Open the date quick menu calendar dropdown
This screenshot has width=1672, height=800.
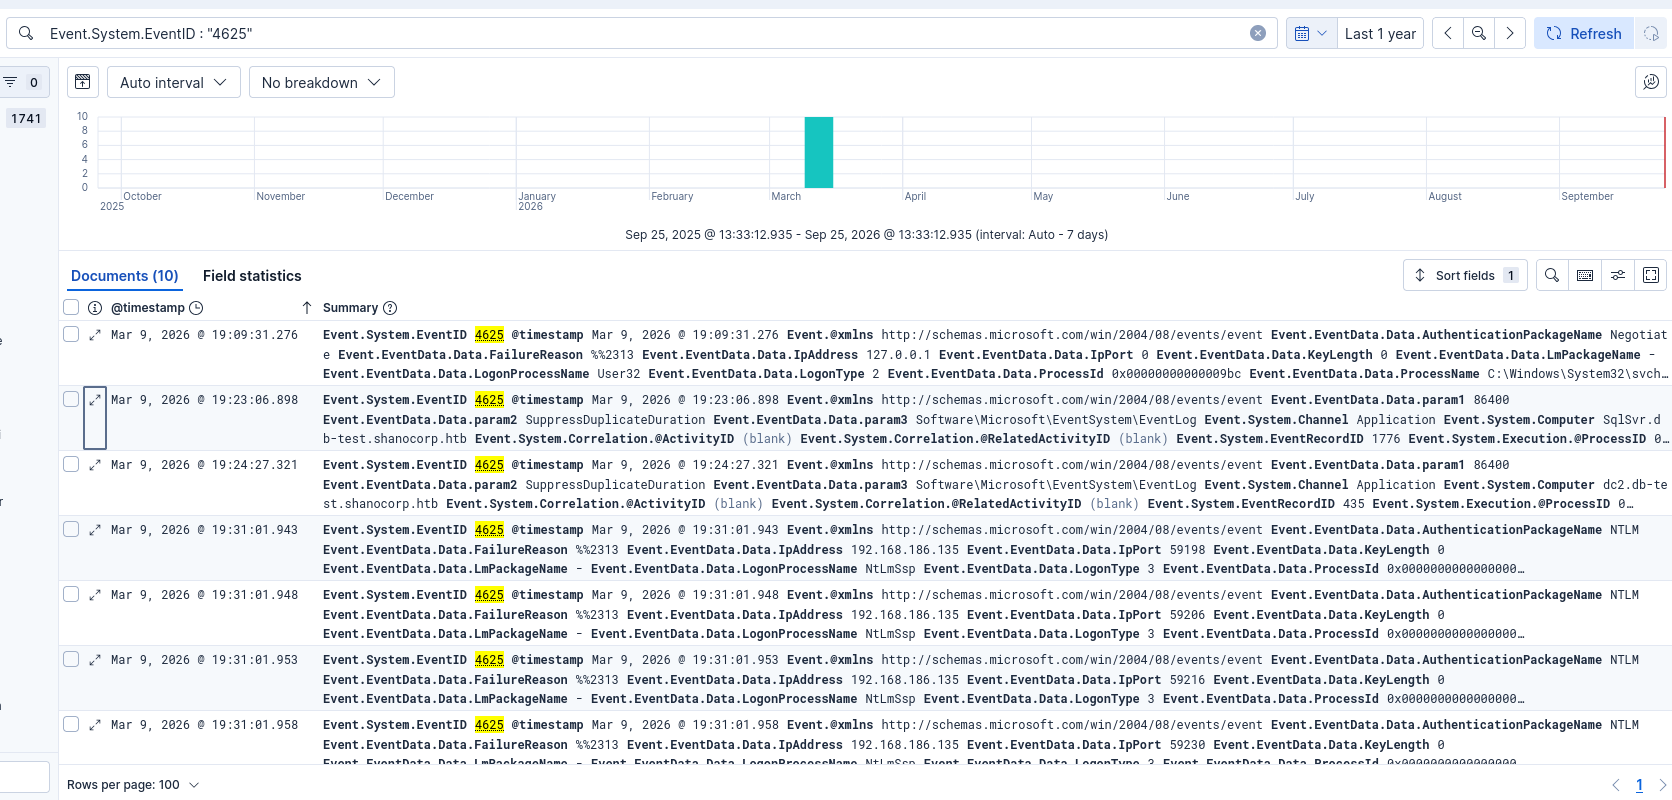(x=1311, y=33)
